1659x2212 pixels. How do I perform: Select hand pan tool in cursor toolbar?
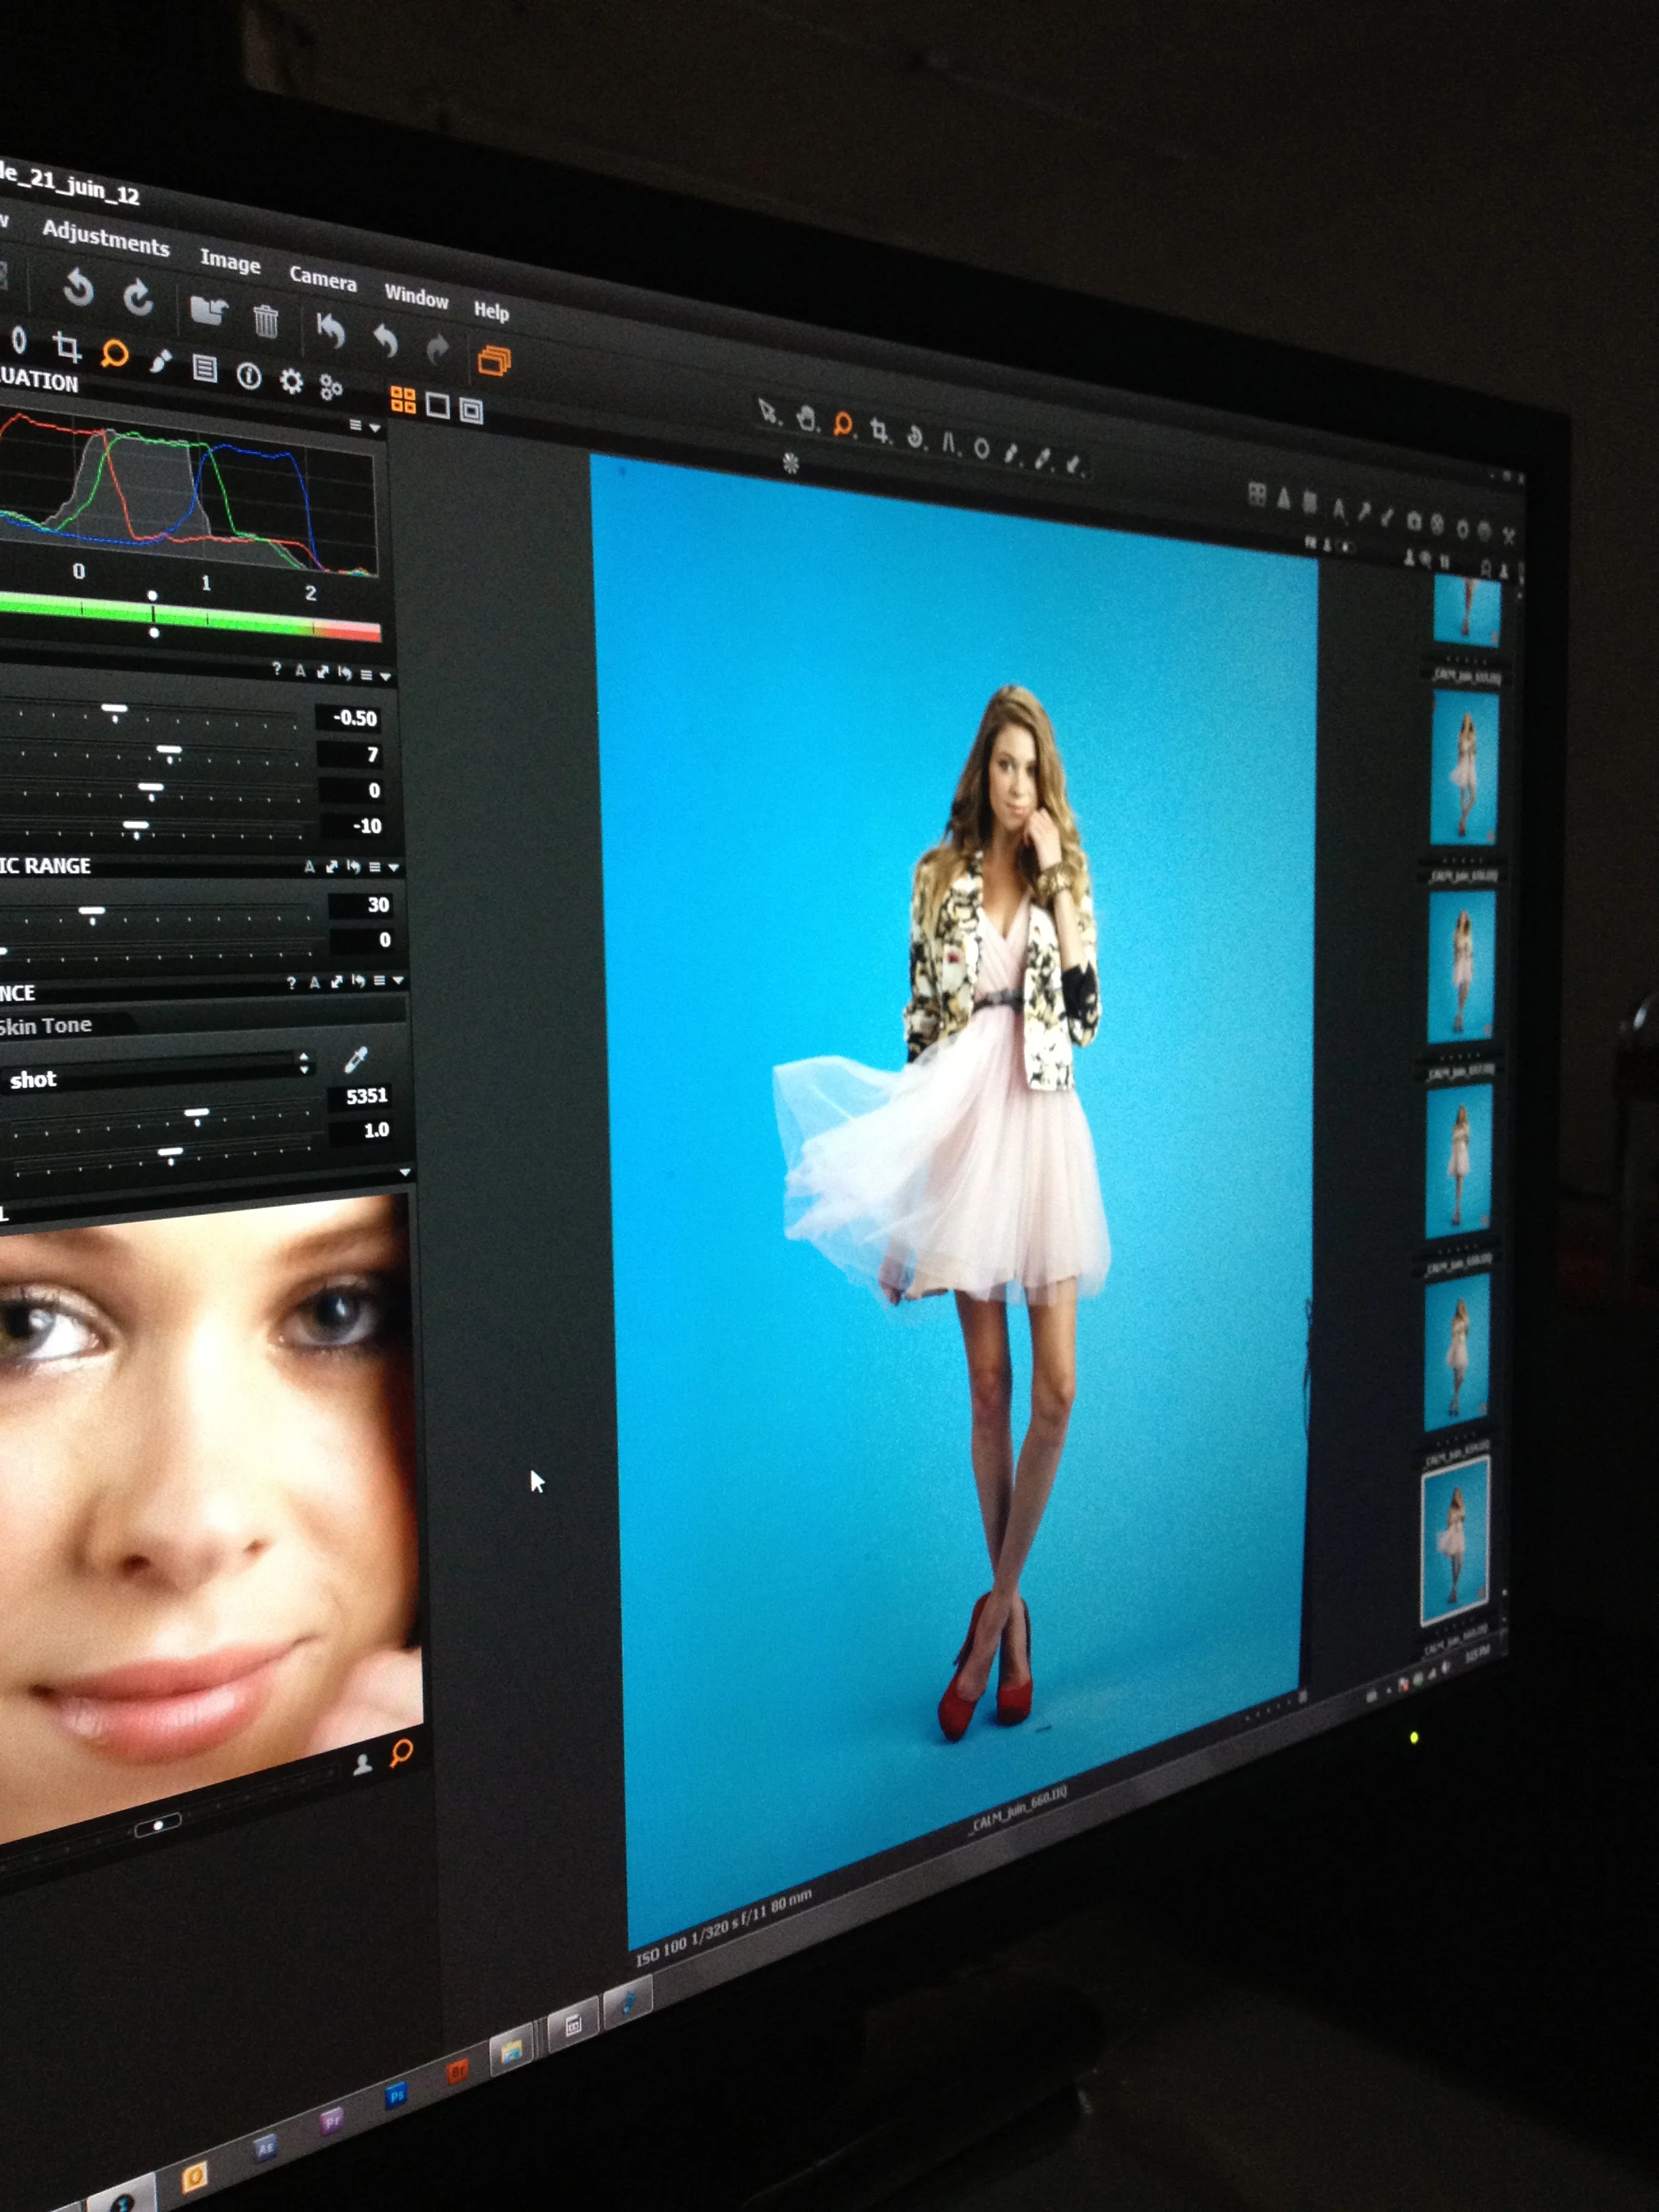pos(806,419)
